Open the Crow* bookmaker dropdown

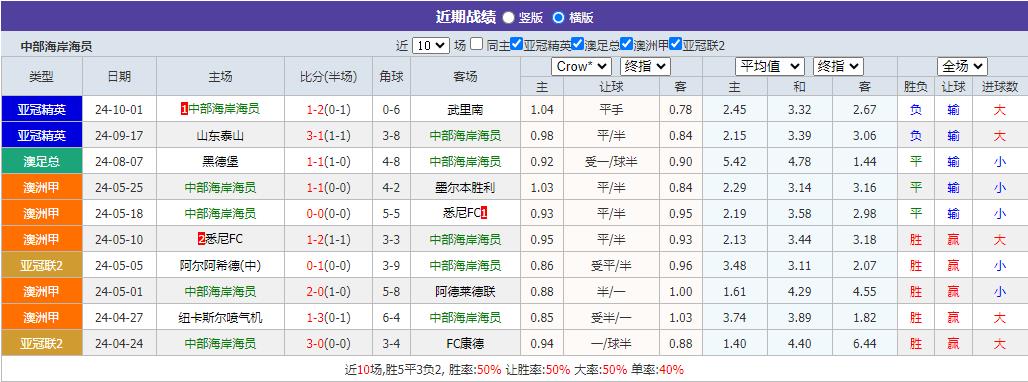[x=582, y=66]
